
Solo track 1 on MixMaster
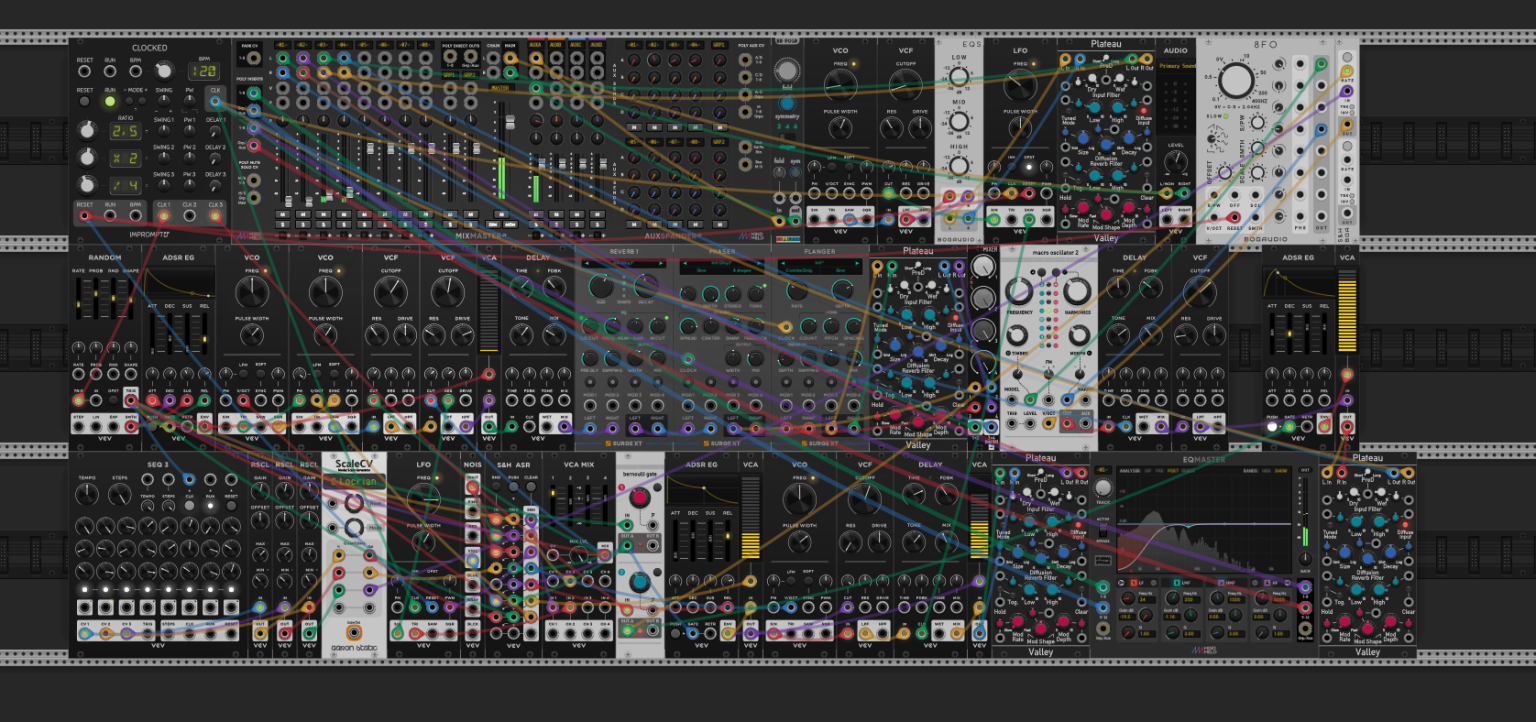tap(283, 224)
